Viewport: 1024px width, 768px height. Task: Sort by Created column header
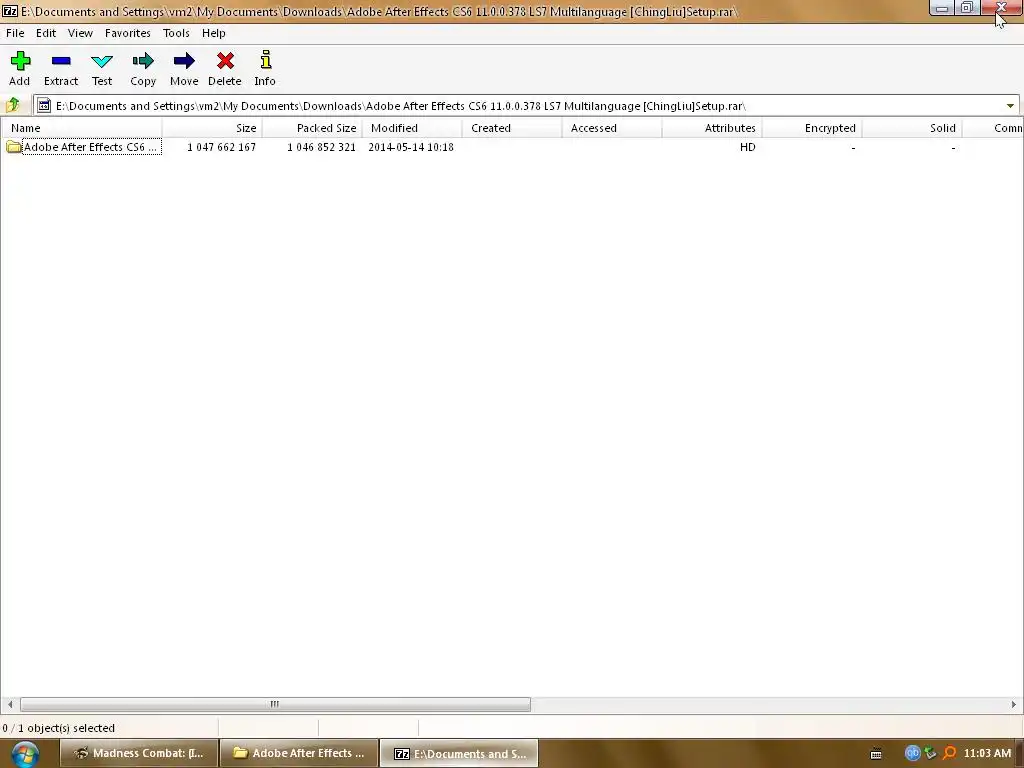coord(512,128)
